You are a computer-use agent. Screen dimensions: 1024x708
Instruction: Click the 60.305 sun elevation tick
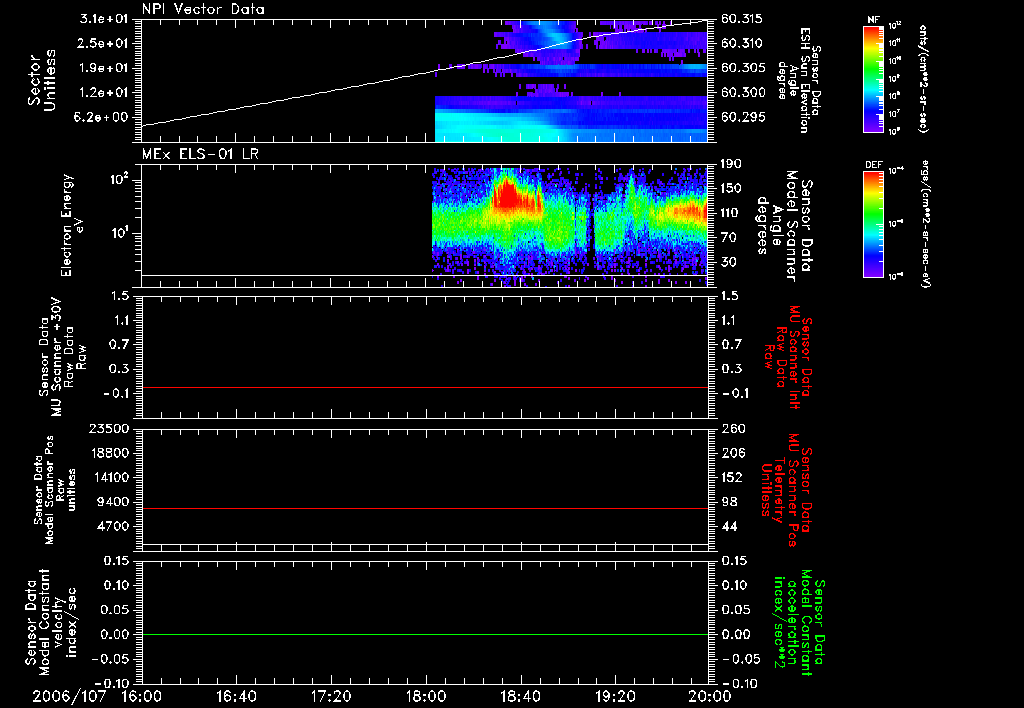741,68
